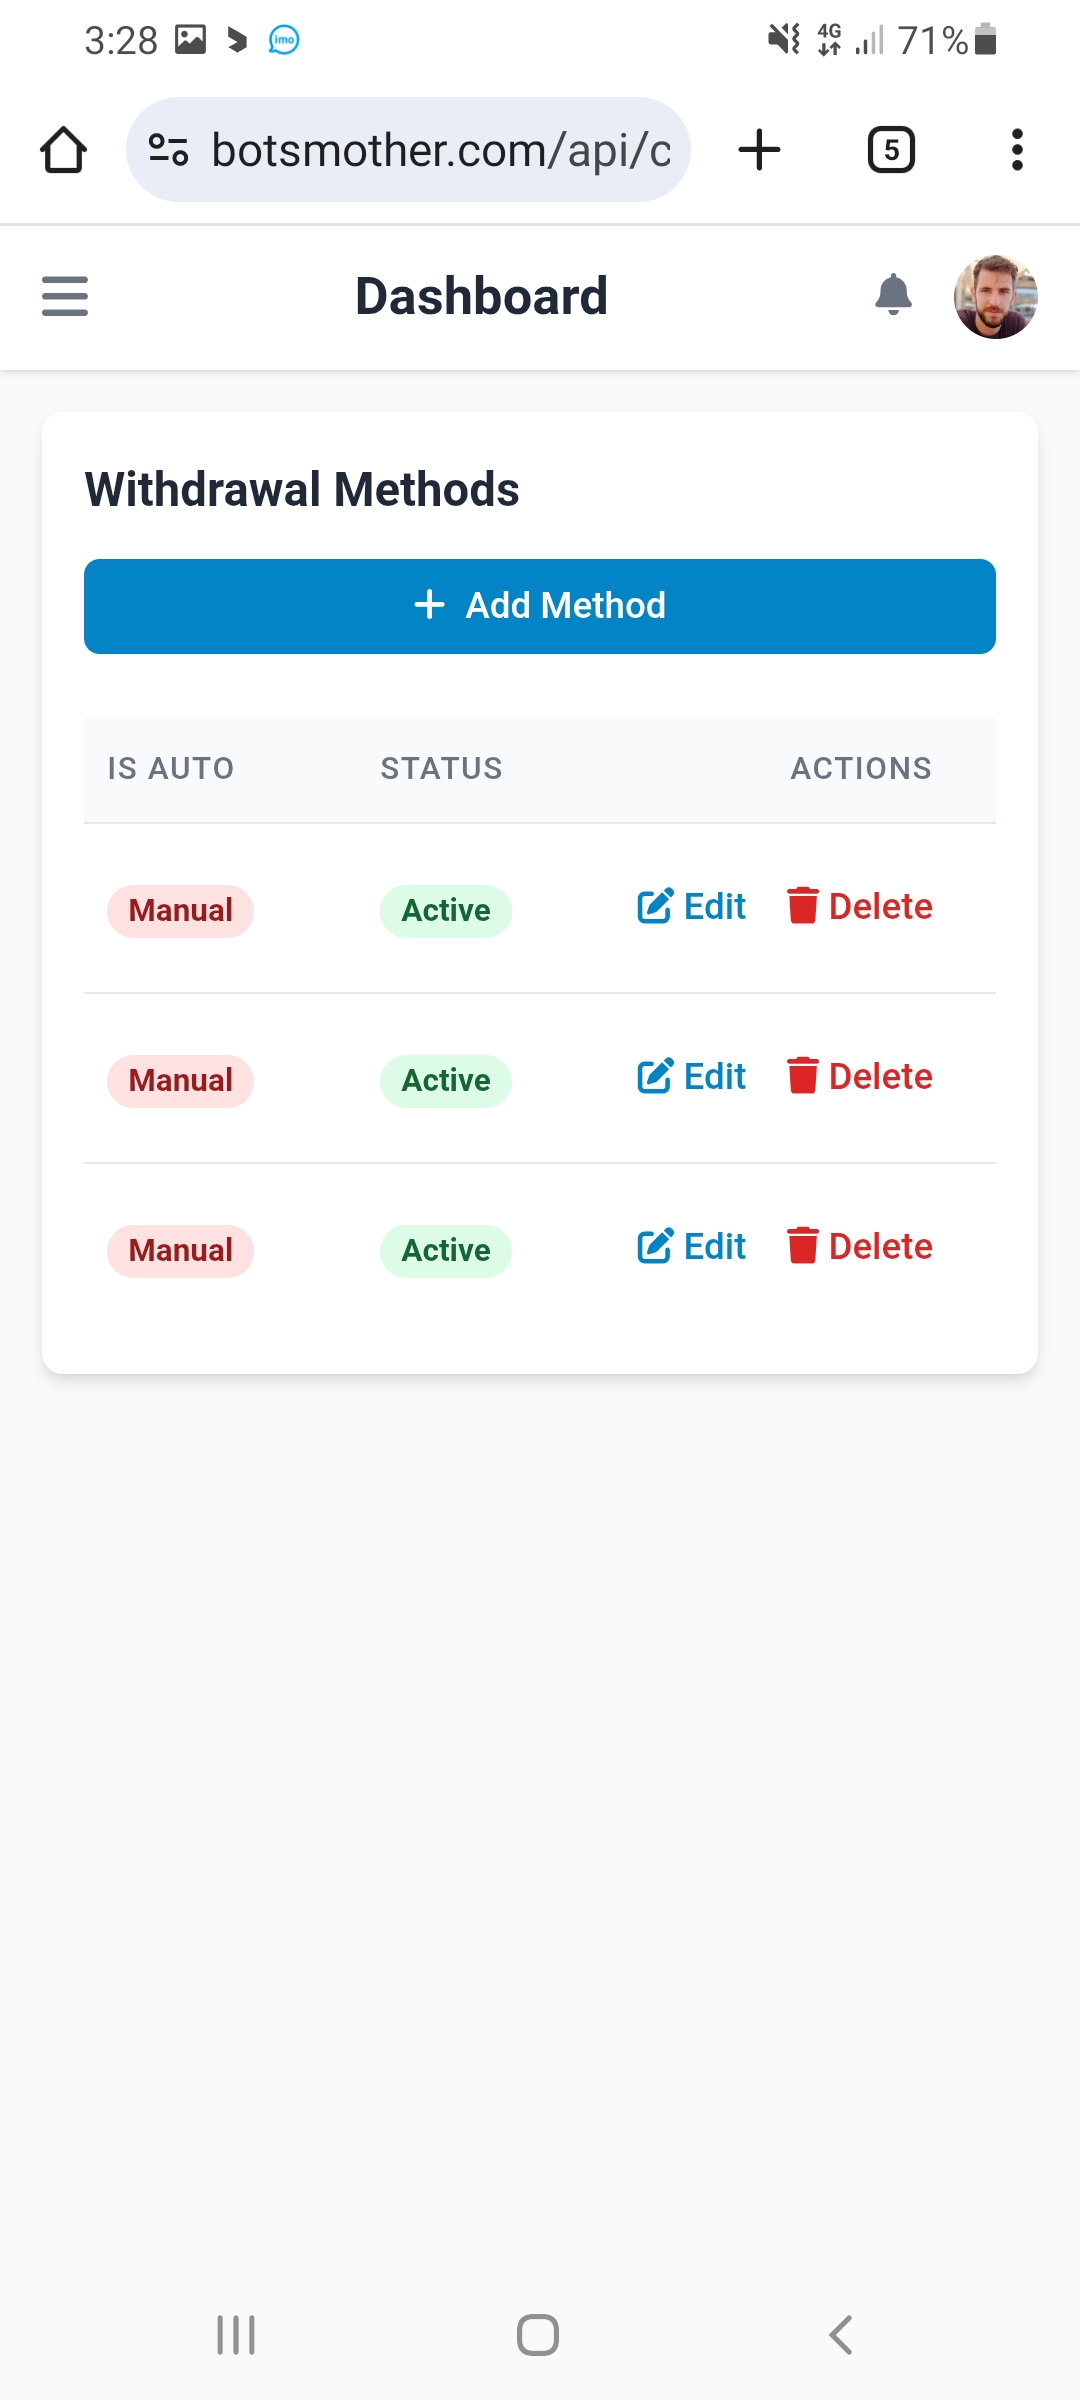This screenshot has height=2400, width=1080.
Task: Edit the first withdrawal method
Action: click(692, 907)
